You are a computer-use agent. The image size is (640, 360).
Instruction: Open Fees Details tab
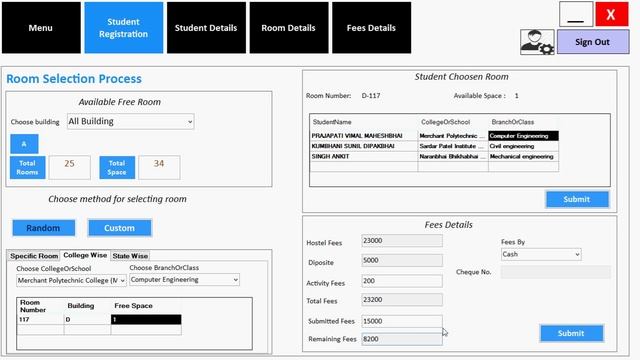371,28
